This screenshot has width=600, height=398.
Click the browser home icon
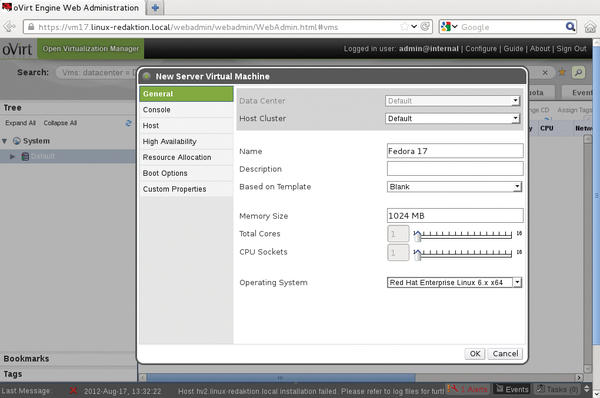(590, 27)
